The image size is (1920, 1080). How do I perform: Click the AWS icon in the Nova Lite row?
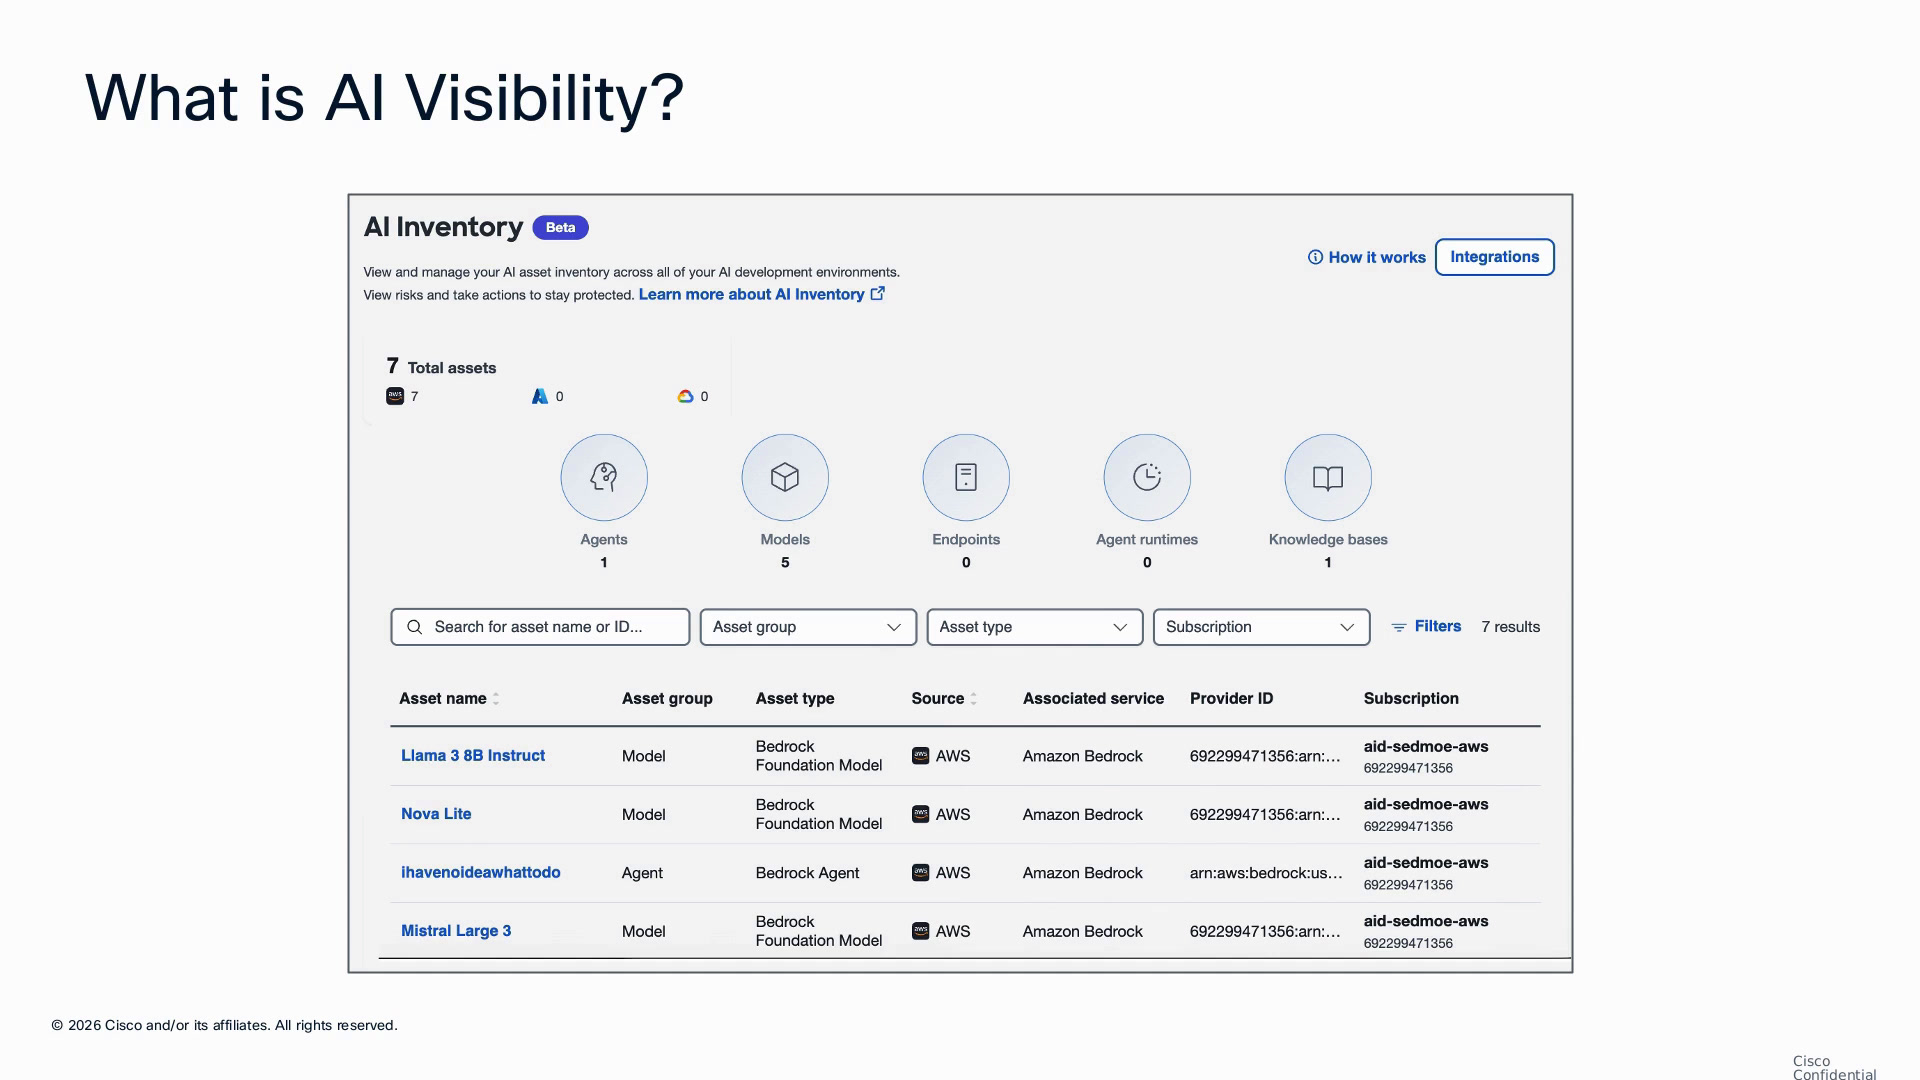(921, 814)
